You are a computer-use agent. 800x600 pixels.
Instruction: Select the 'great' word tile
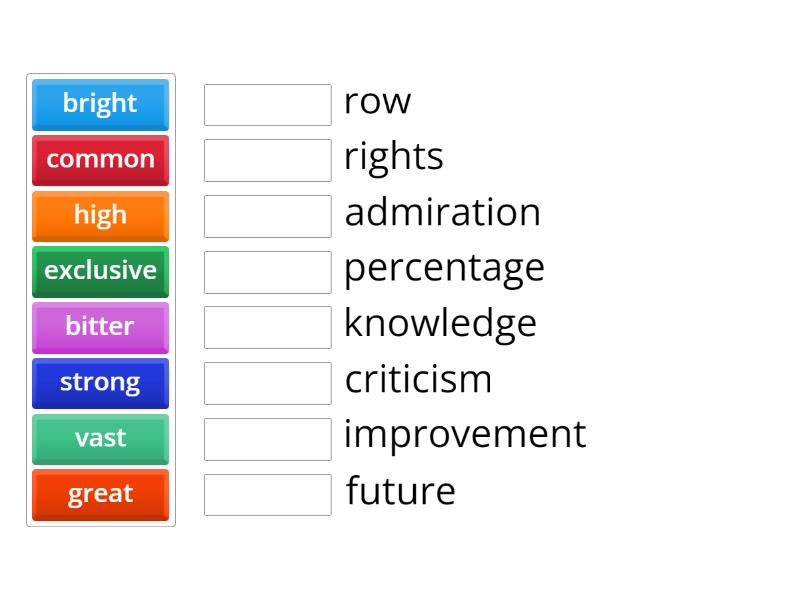pyautogui.click(x=100, y=494)
